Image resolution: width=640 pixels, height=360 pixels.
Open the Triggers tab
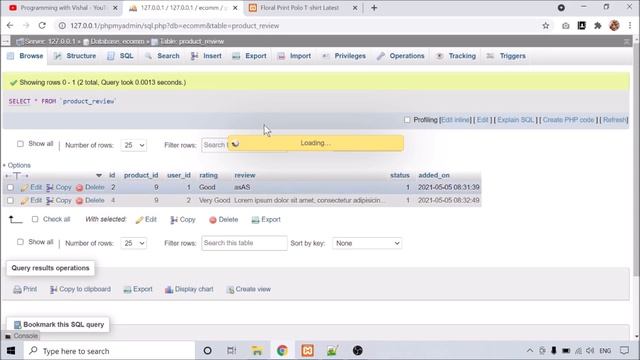pyautogui.click(x=506, y=56)
